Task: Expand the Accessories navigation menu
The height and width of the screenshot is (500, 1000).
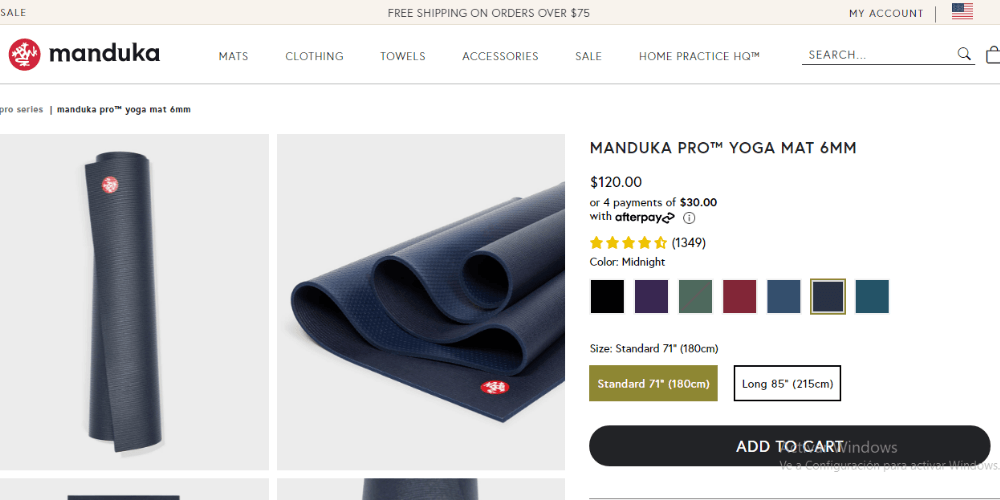Action: 500,56
